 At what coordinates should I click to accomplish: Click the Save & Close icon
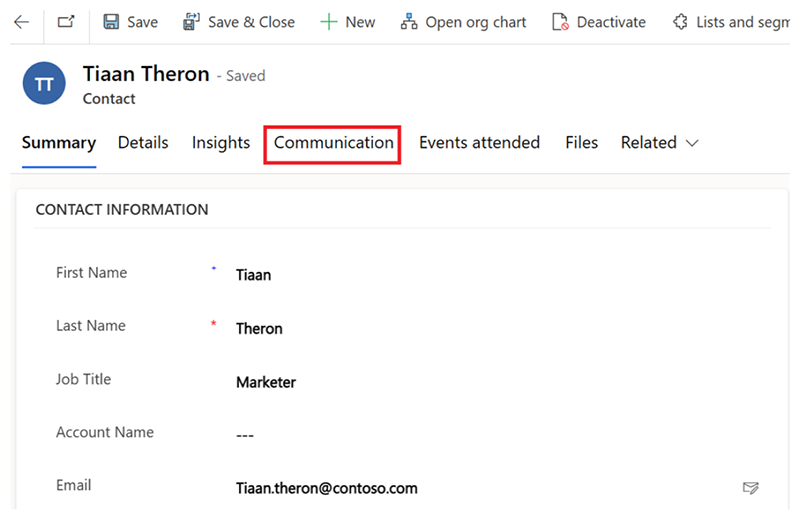pos(191,22)
